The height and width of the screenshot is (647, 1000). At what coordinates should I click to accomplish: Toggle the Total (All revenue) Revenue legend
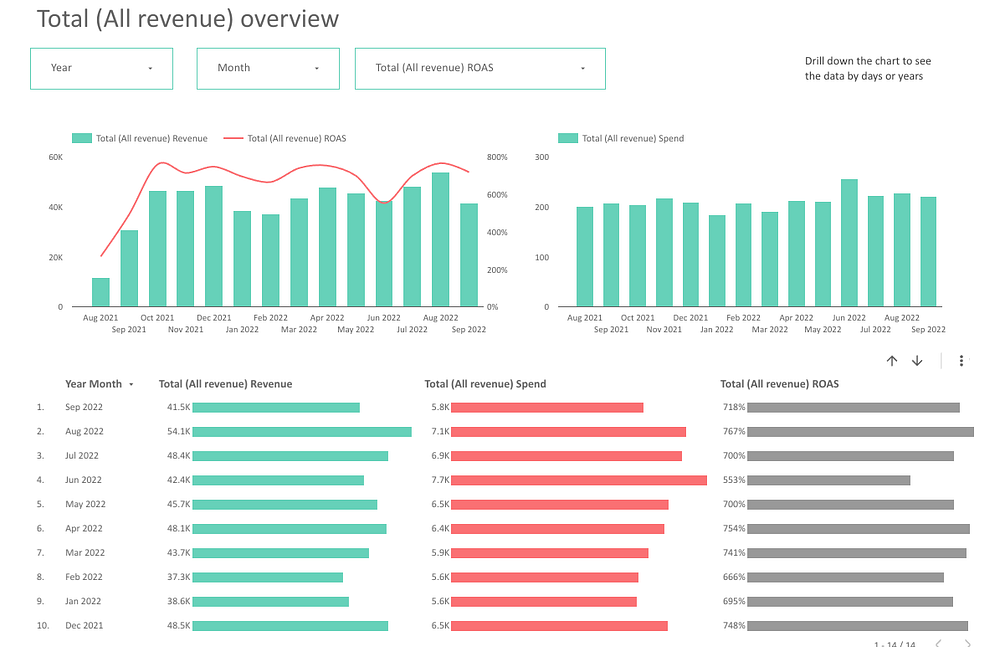140,138
